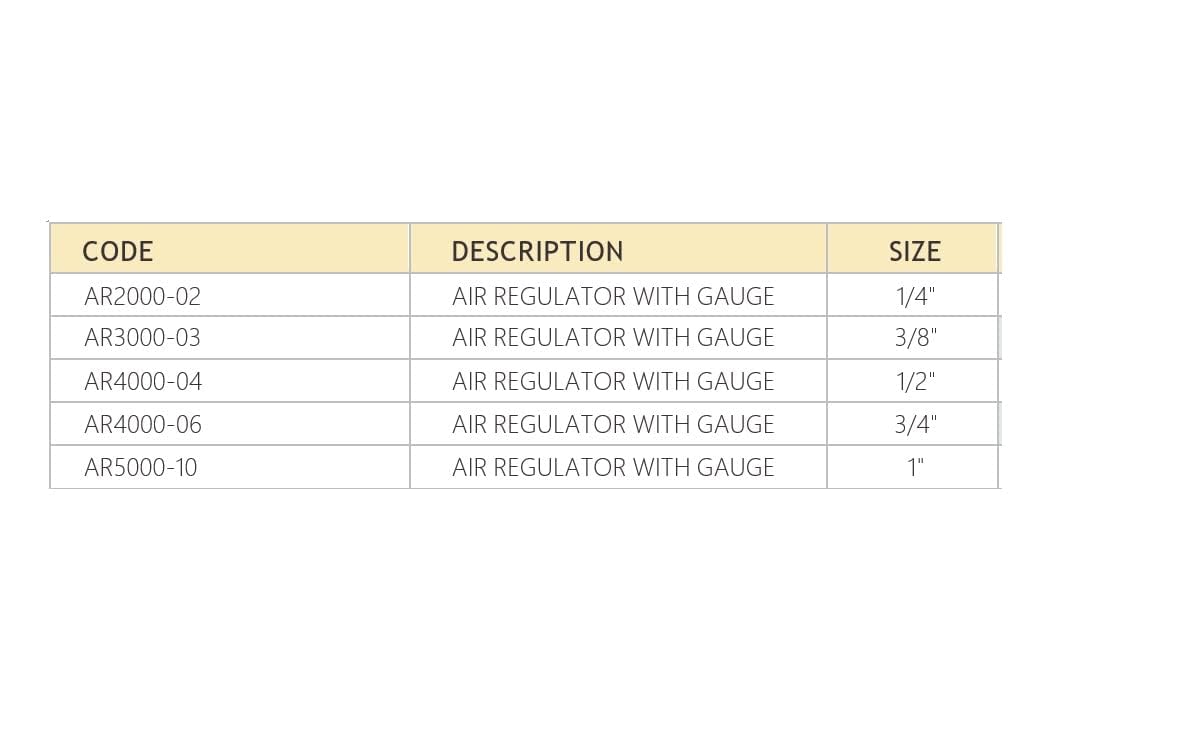1200x742 pixels.
Task: Click the description cell in the AR4000-04 row
Action: click(613, 381)
